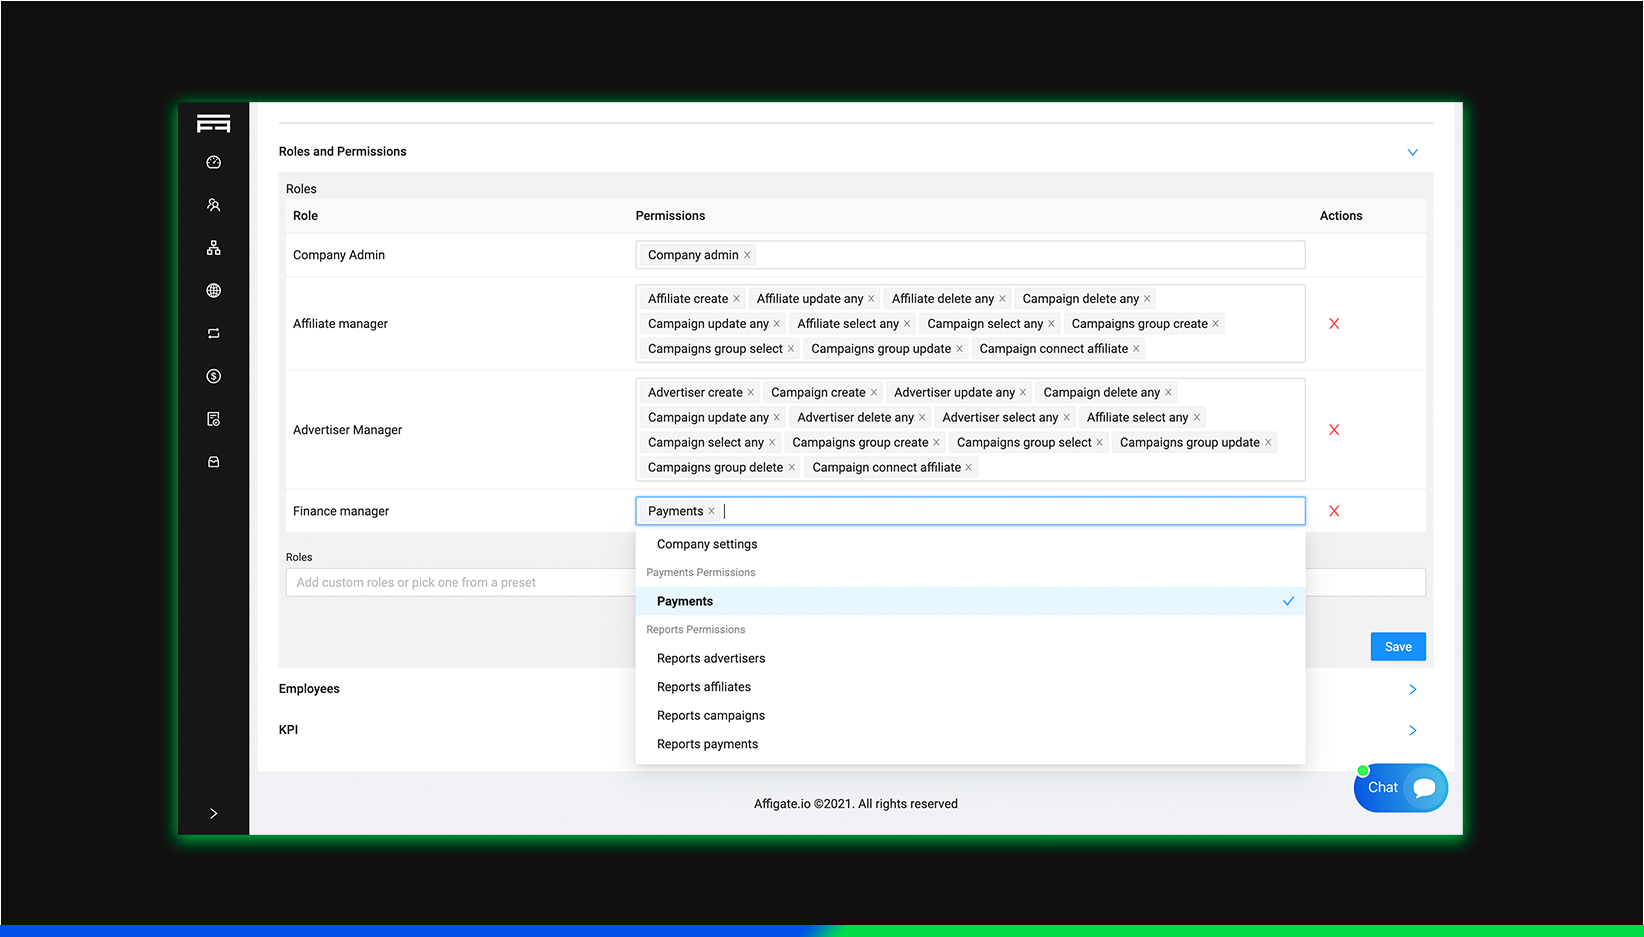Screen dimensions: 1644x937
Task: Click the reports document icon in the sidebar
Action: click(213, 418)
